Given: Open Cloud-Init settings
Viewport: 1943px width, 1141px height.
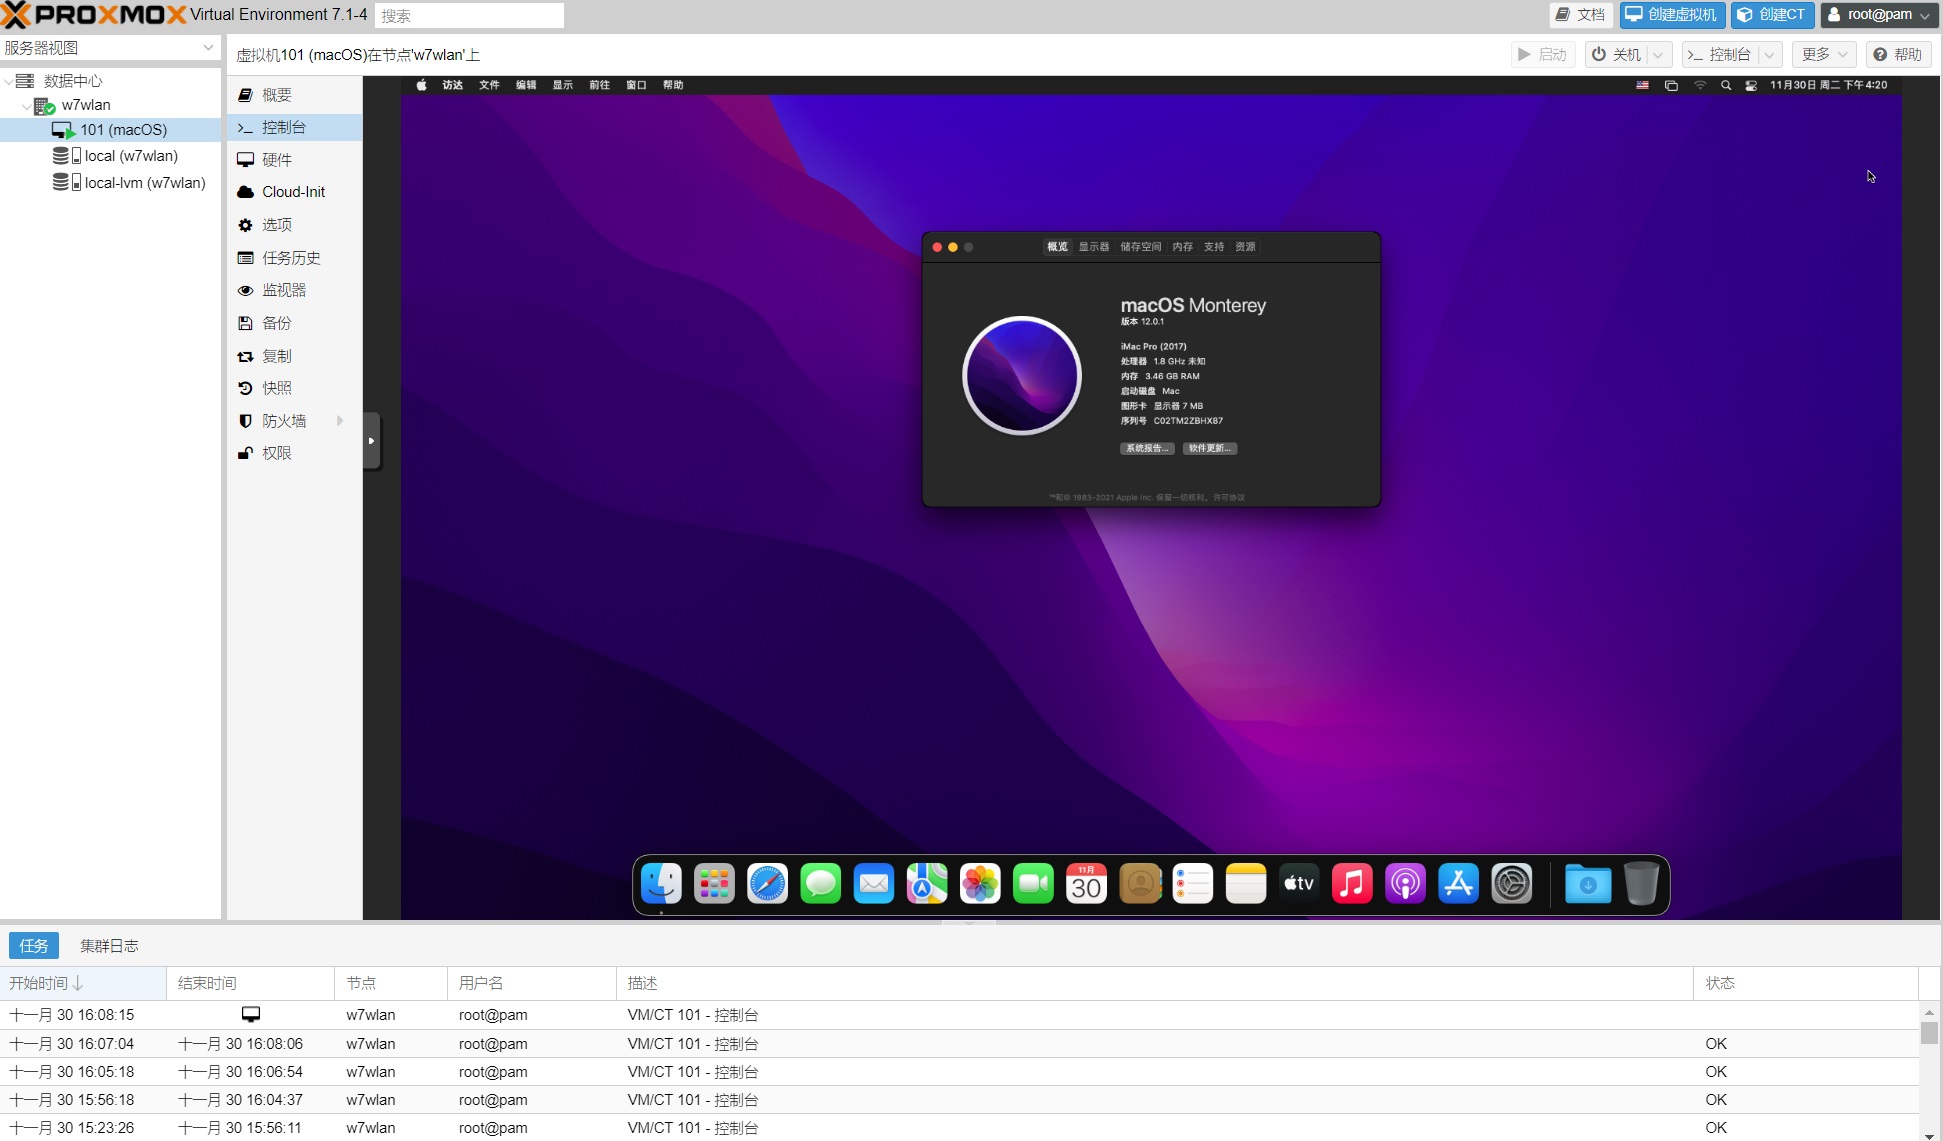Looking at the screenshot, I should point(294,192).
